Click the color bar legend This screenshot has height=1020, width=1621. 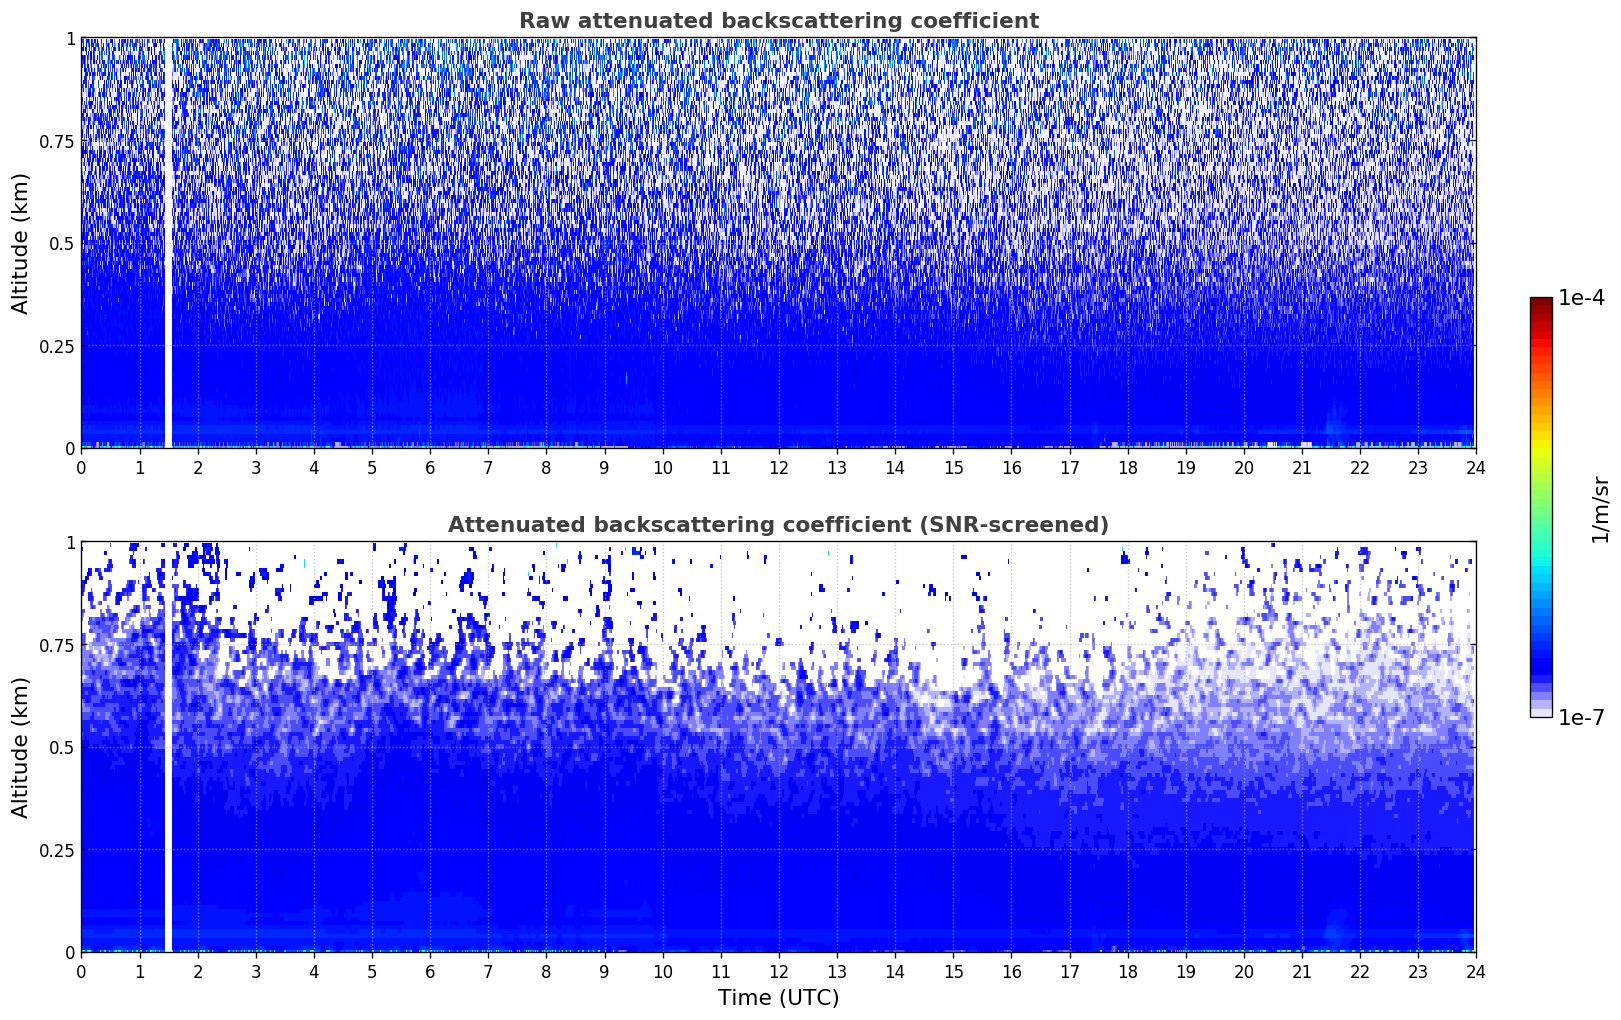click(x=1541, y=507)
